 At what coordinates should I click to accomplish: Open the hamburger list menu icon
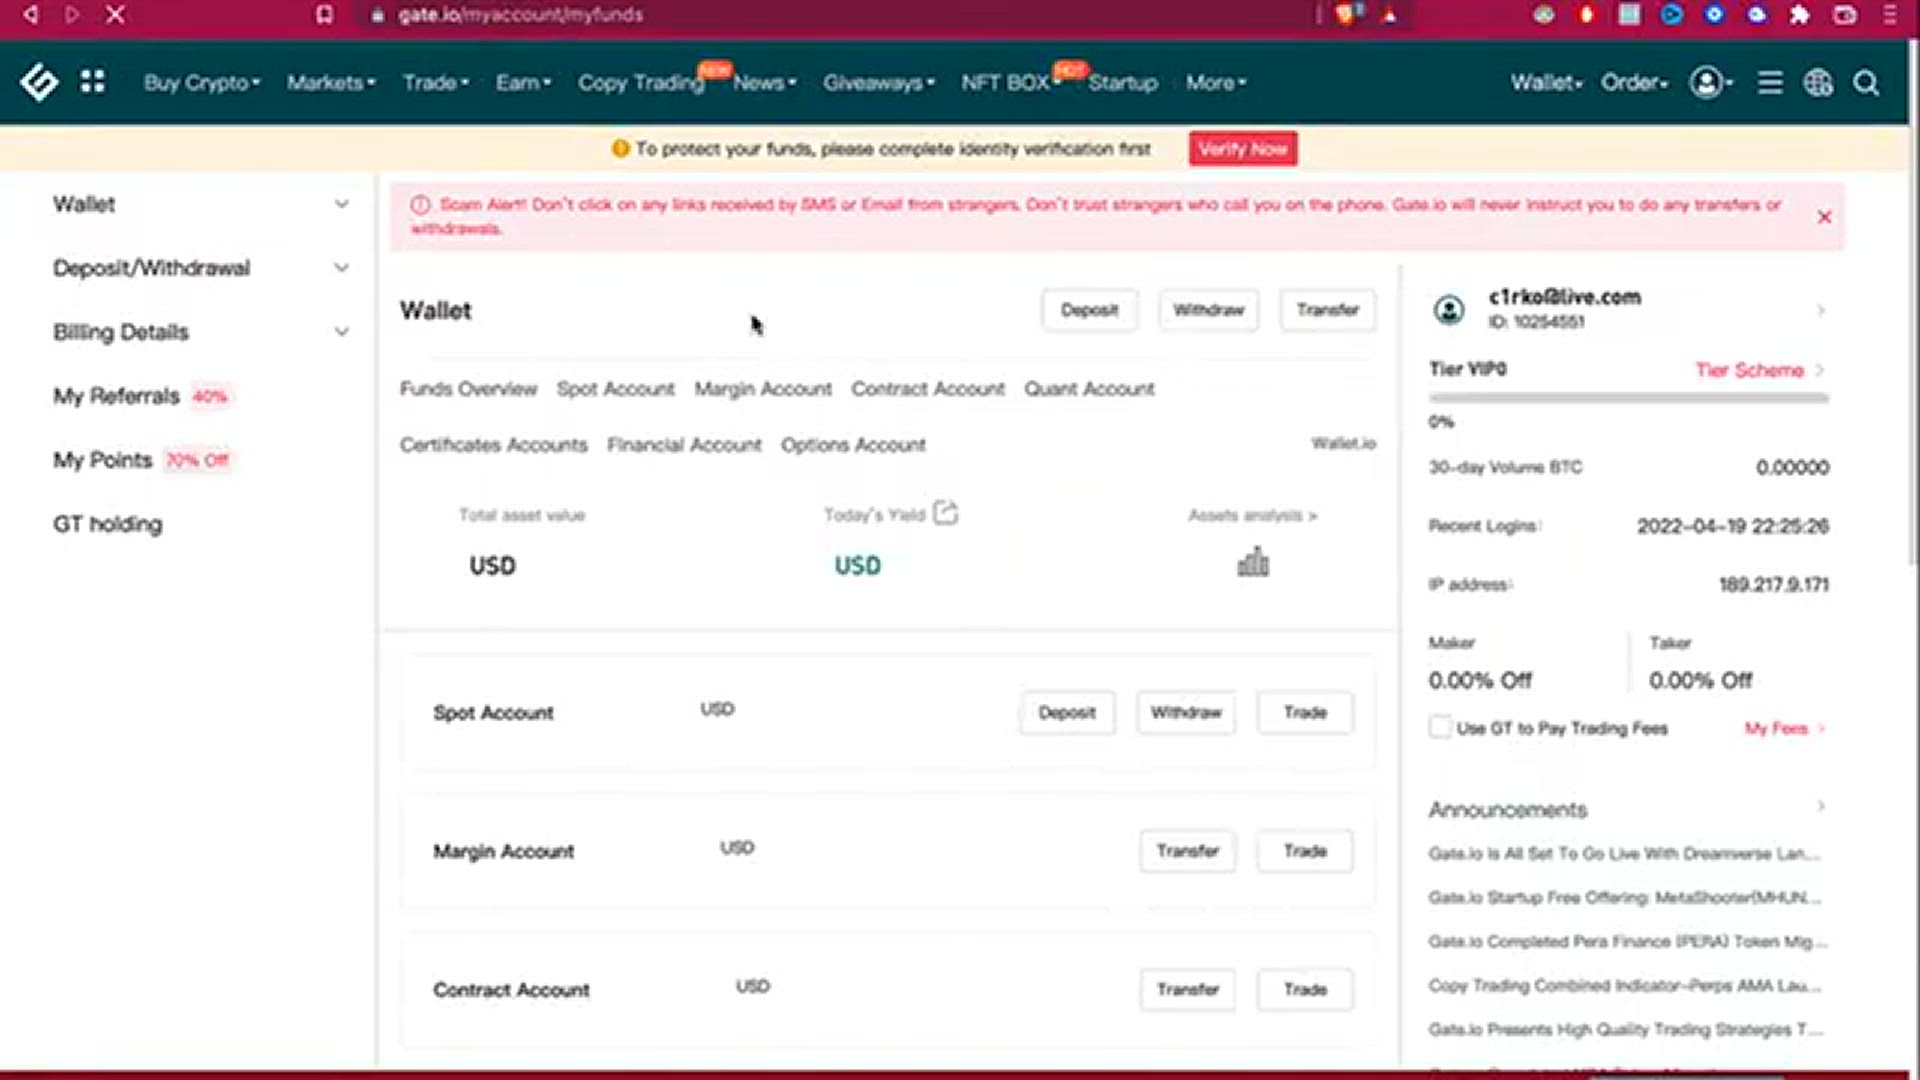1770,82
